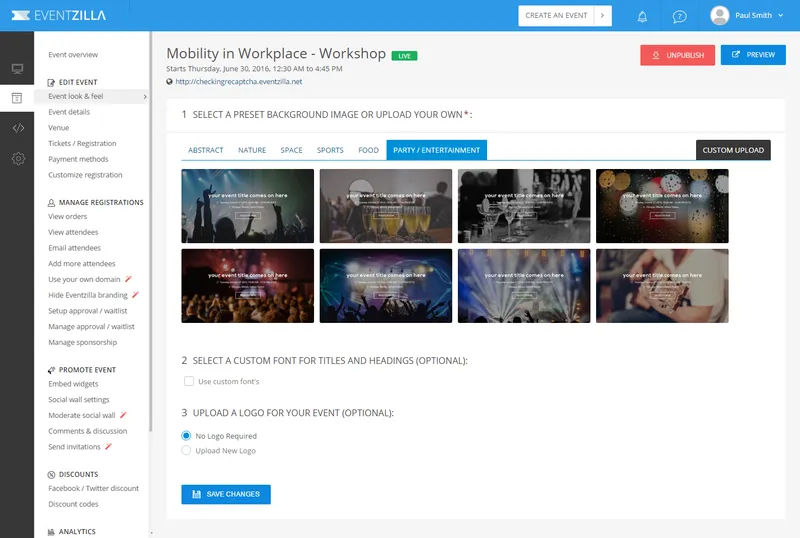Click premium marker next to Send invitations
Screen dimensions: 800x538
pyautogui.click(x=108, y=447)
